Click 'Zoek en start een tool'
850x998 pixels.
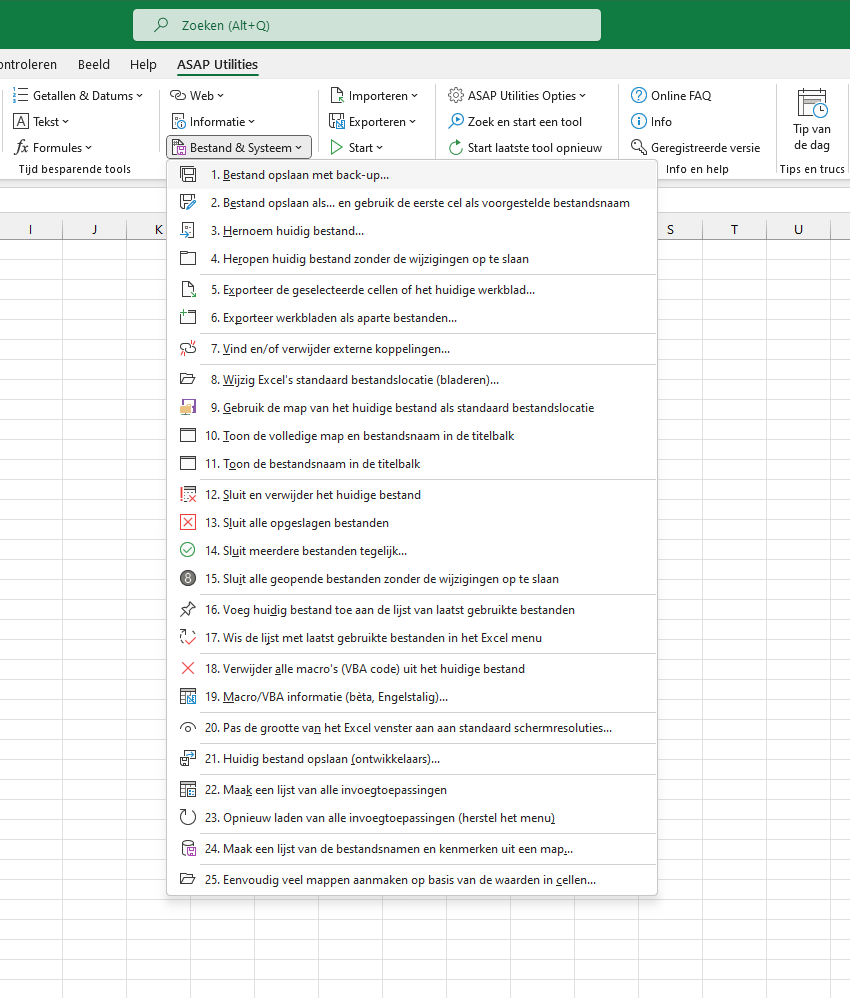point(514,122)
